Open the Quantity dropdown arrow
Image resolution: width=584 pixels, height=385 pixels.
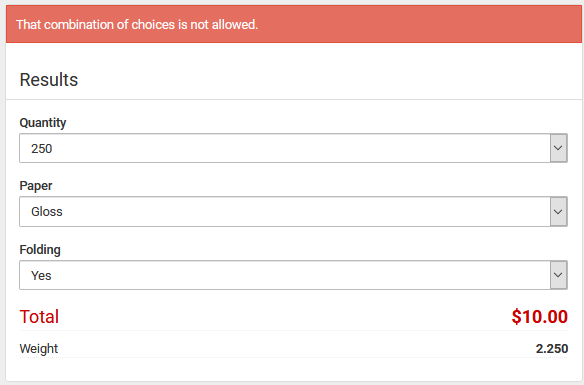(558, 148)
